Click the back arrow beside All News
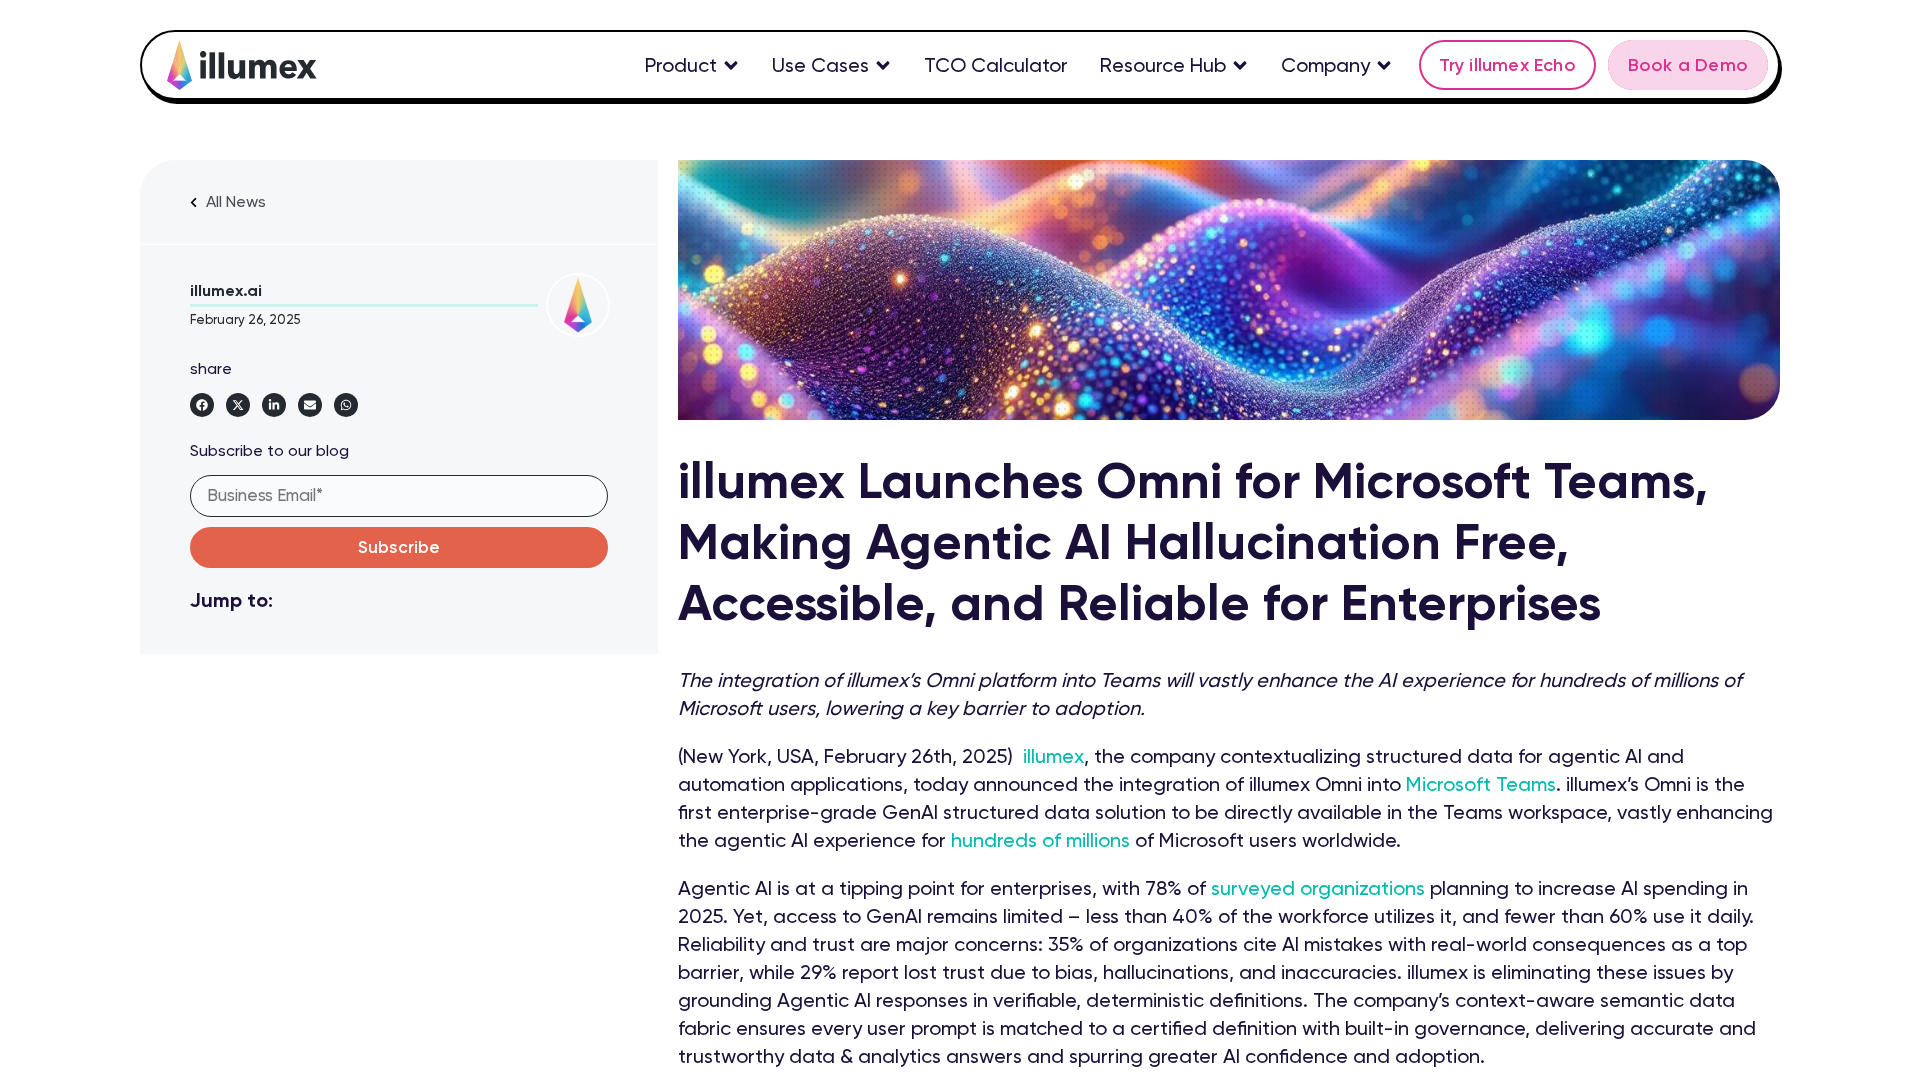Viewport: 1920px width, 1080px height. click(194, 203)
